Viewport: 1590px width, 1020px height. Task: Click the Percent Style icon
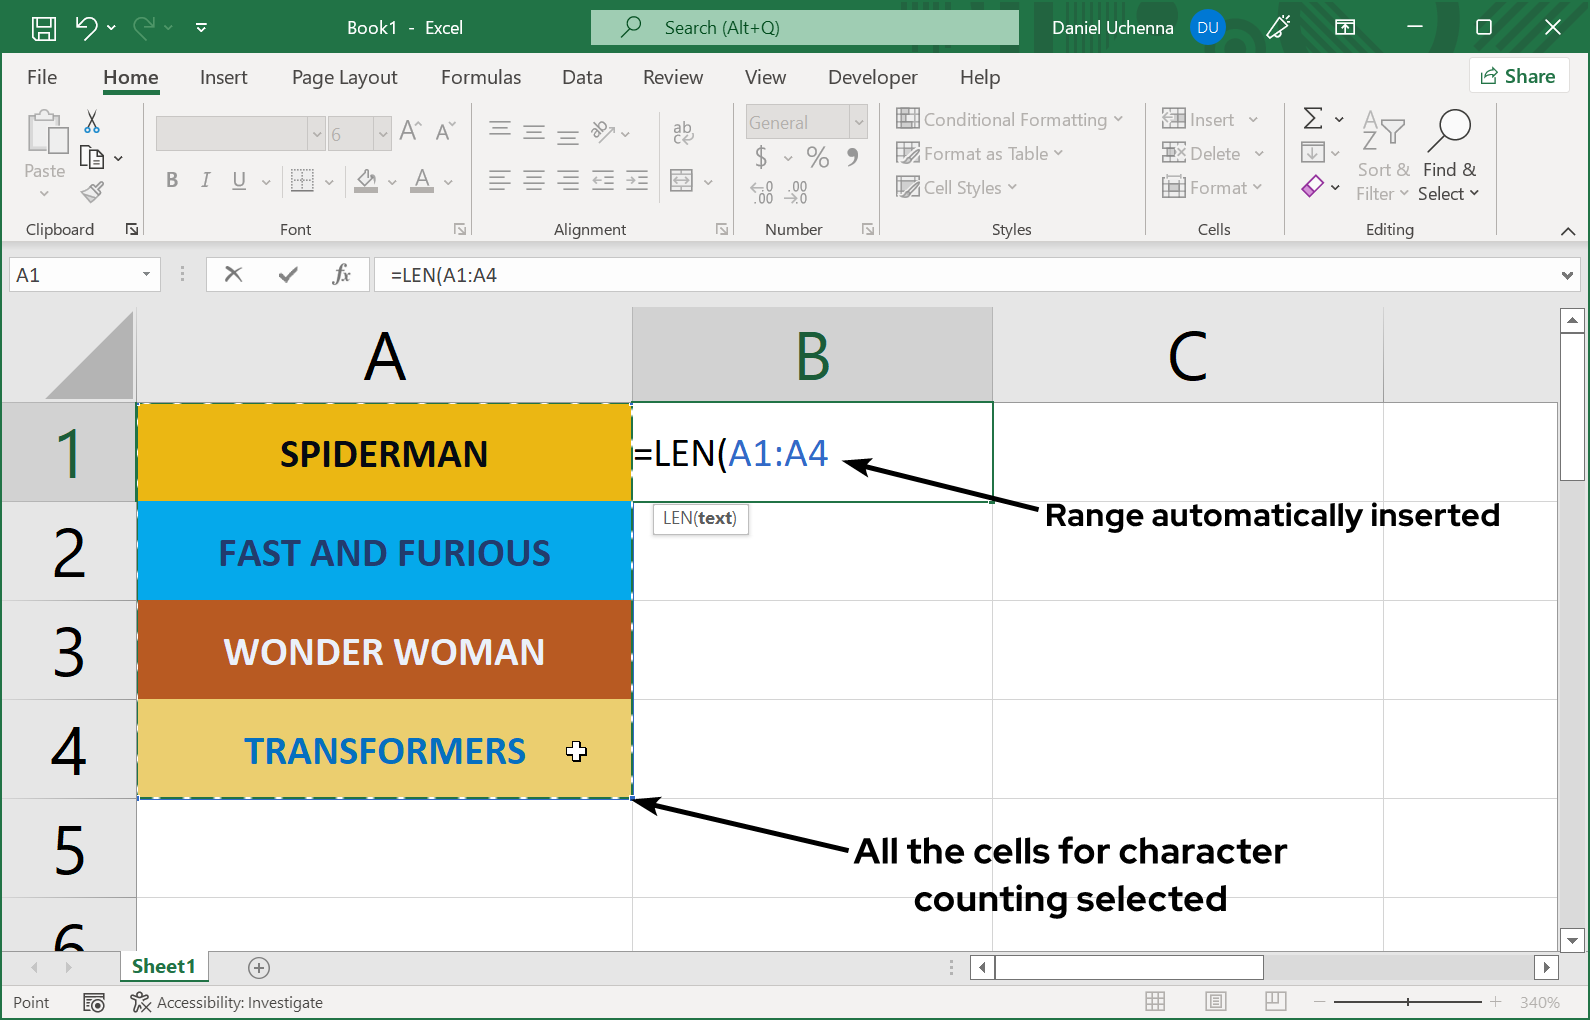click(818, 157)
